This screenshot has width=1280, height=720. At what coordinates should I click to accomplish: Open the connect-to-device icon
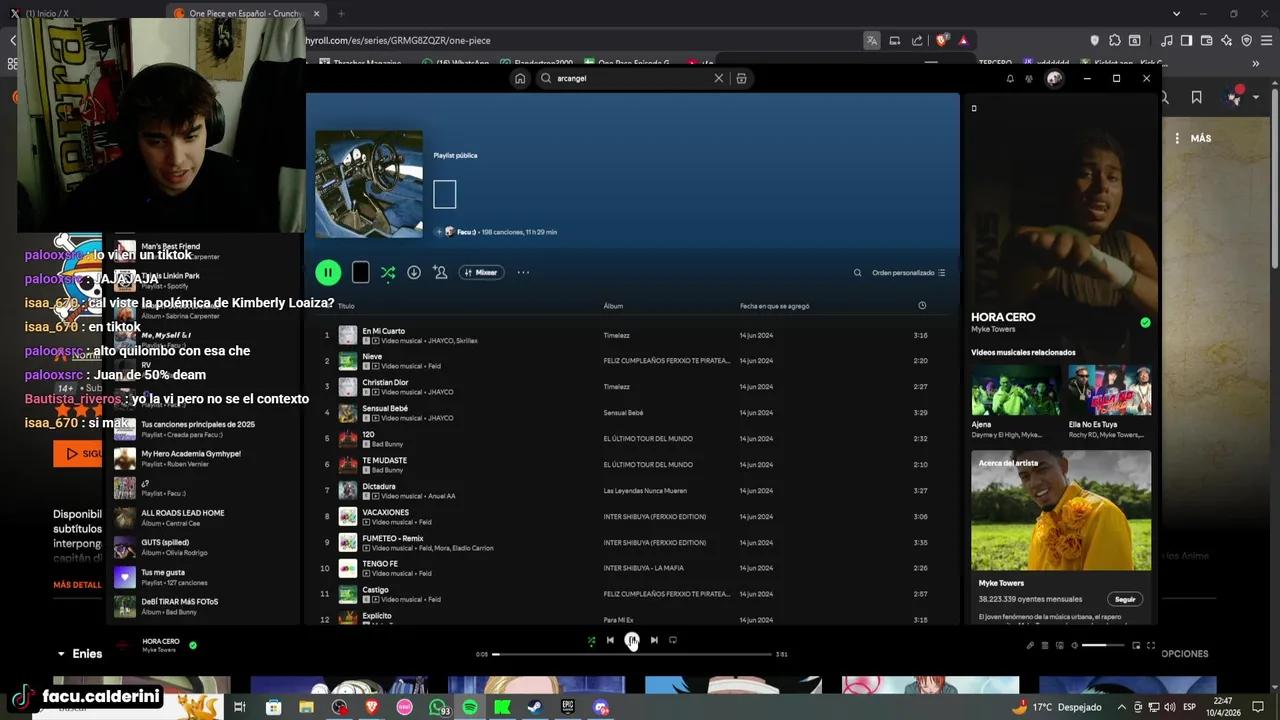click(x=1059, y=645)
